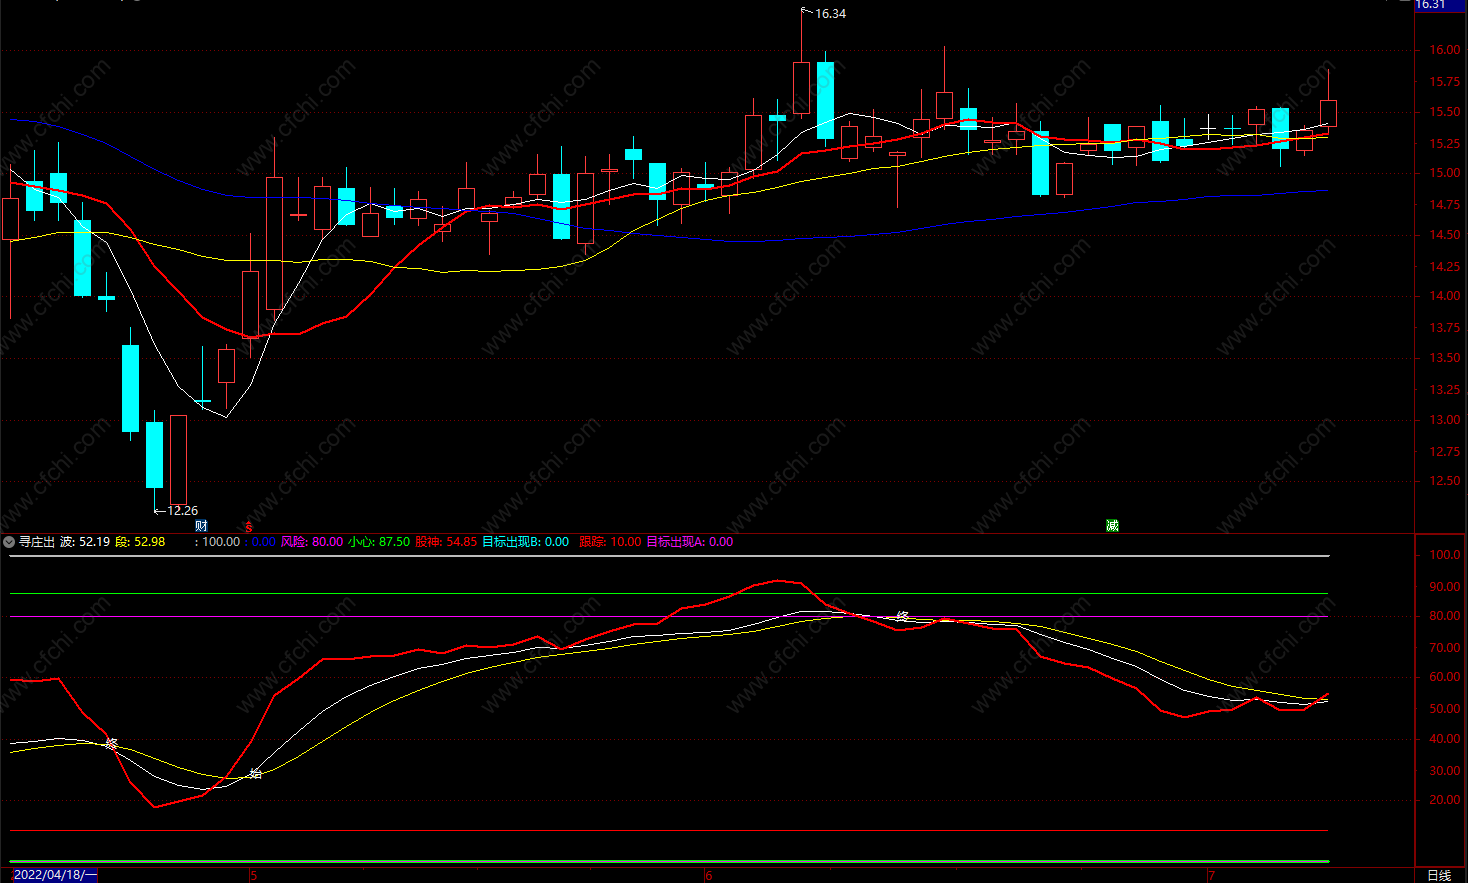Screen dimensions: 1468x883
Task: Click the 100.0 indicator axis label
Action: coord(1445,555)
